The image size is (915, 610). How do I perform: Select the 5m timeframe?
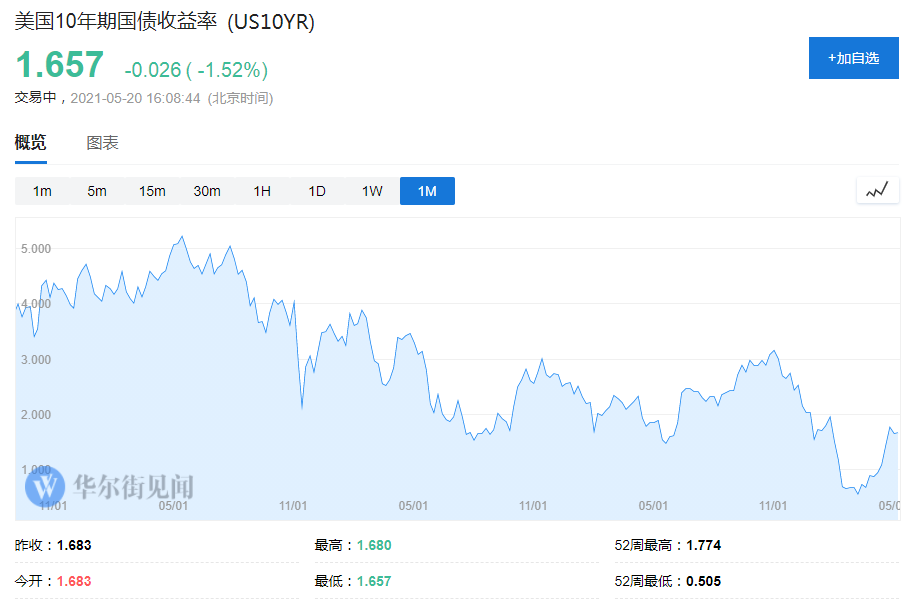[97, 191]
